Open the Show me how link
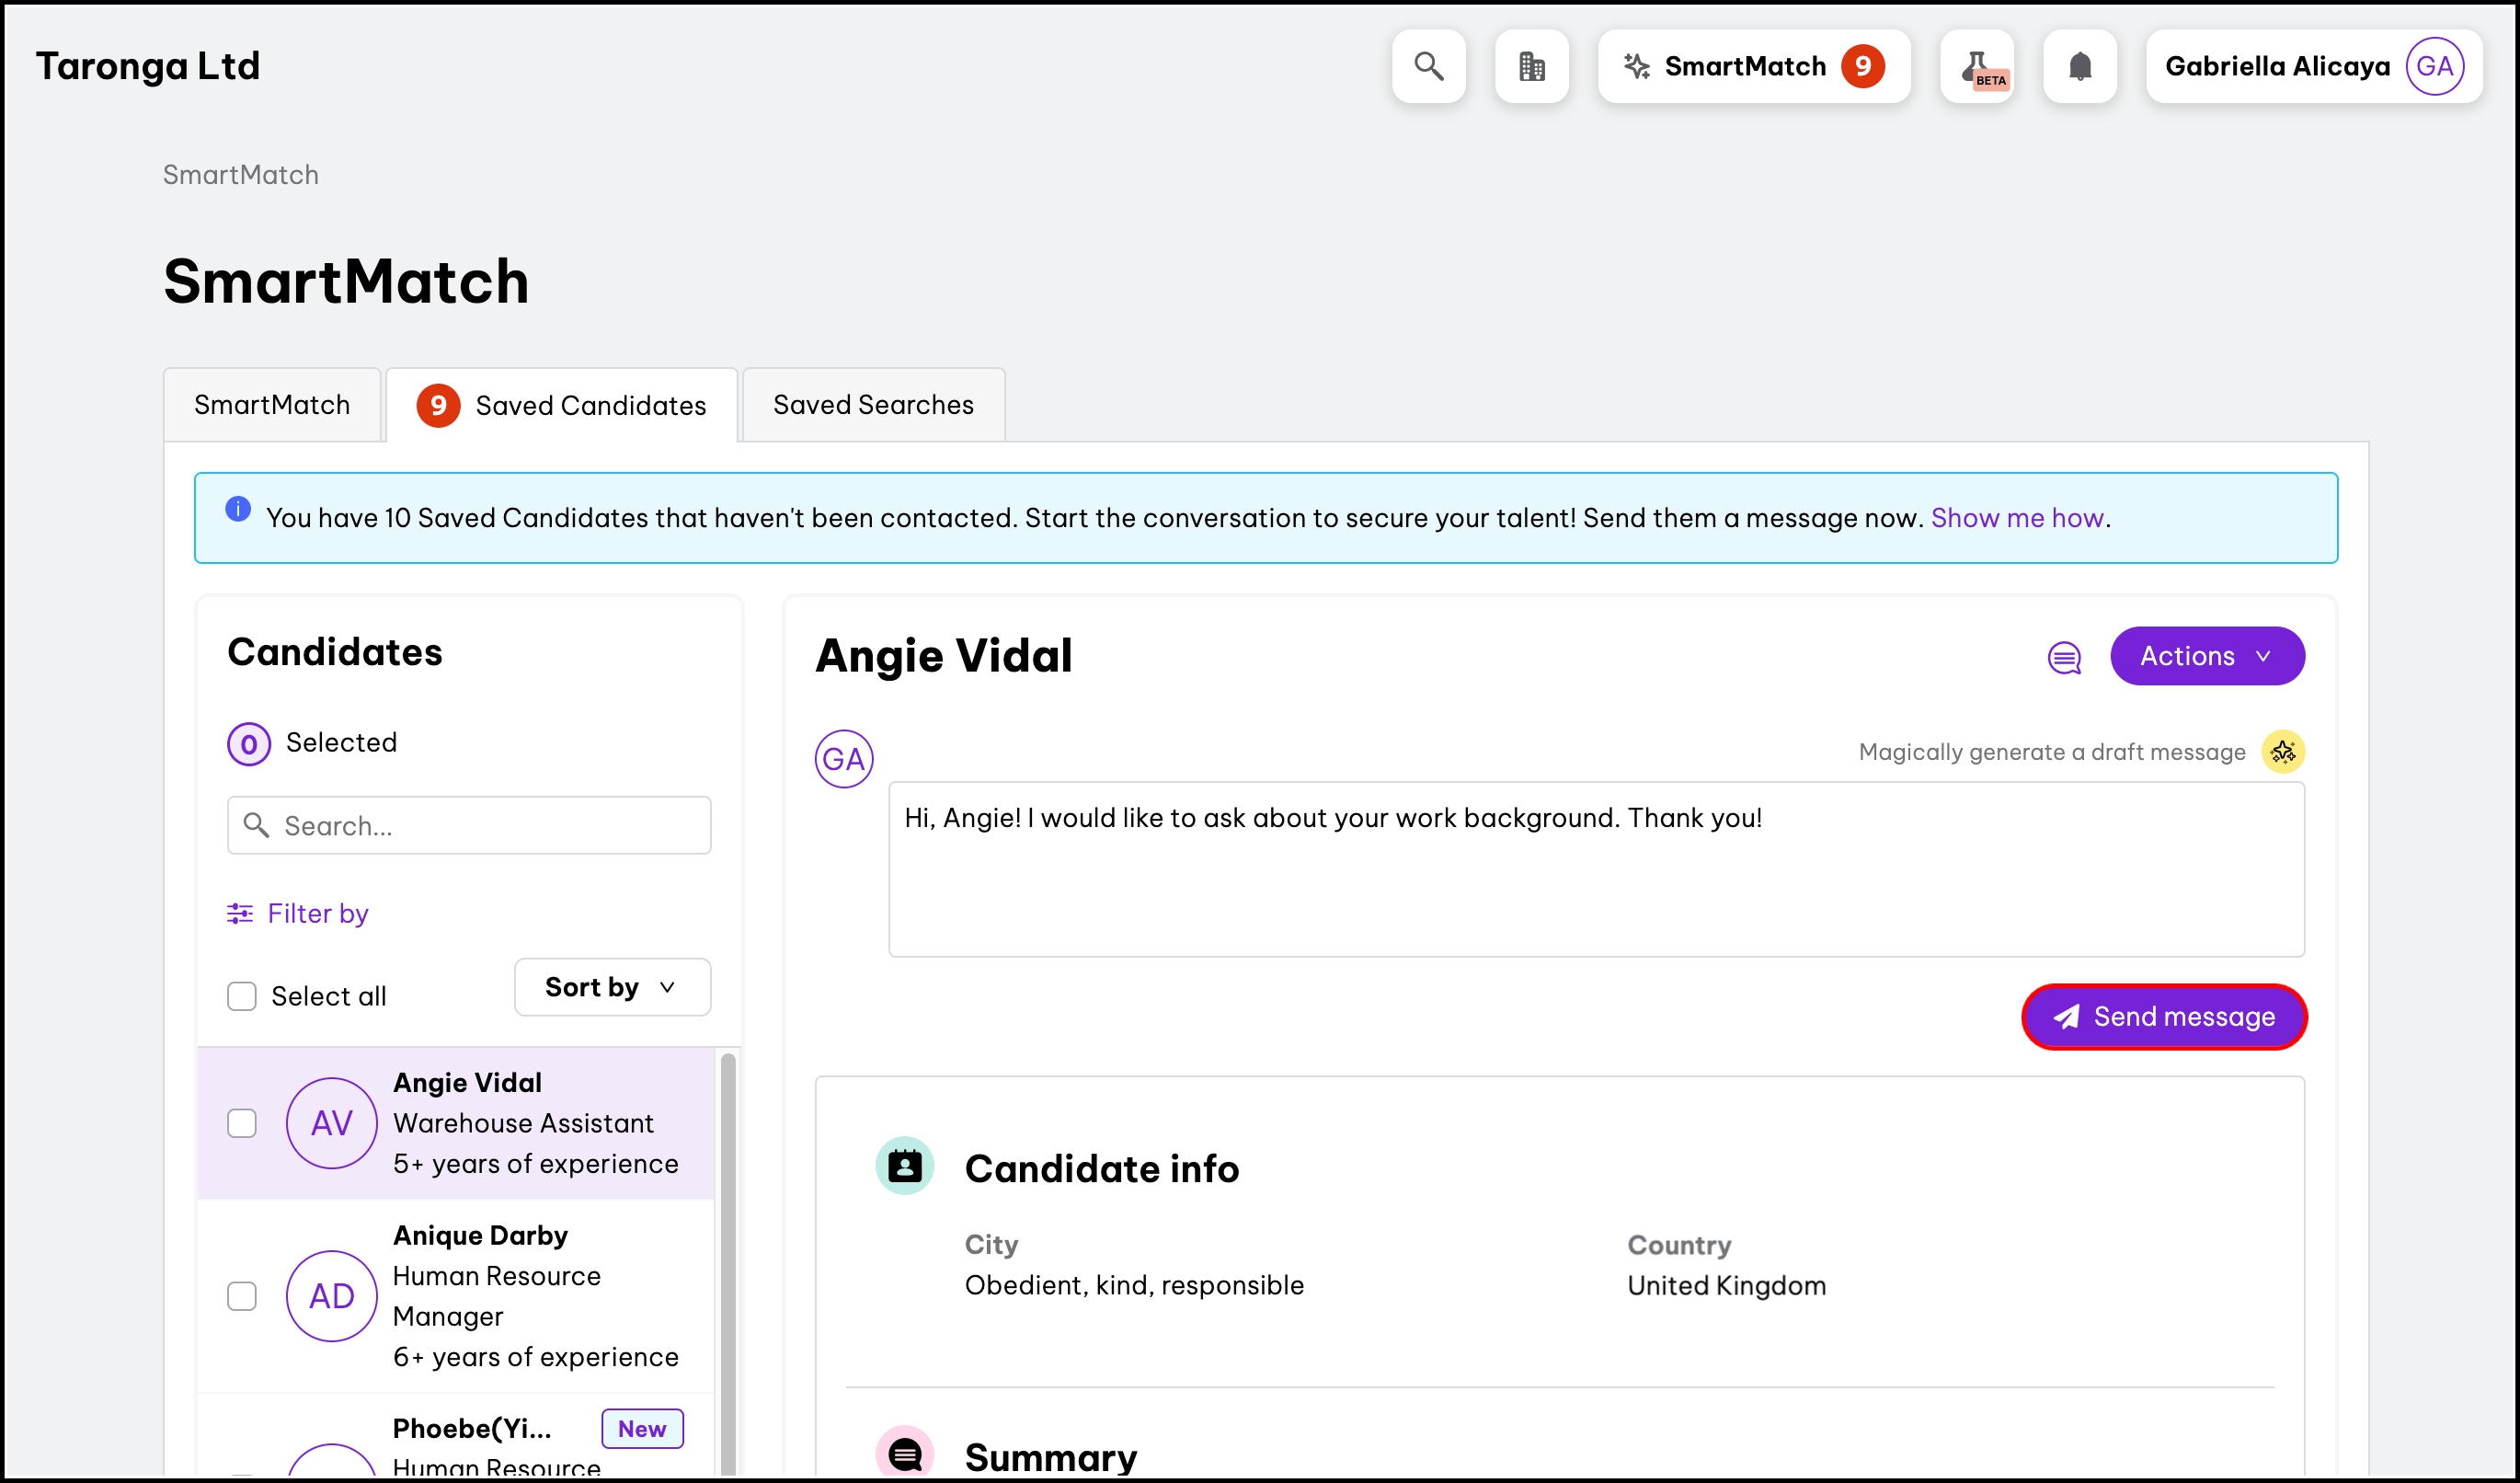 pos(2017,518)
